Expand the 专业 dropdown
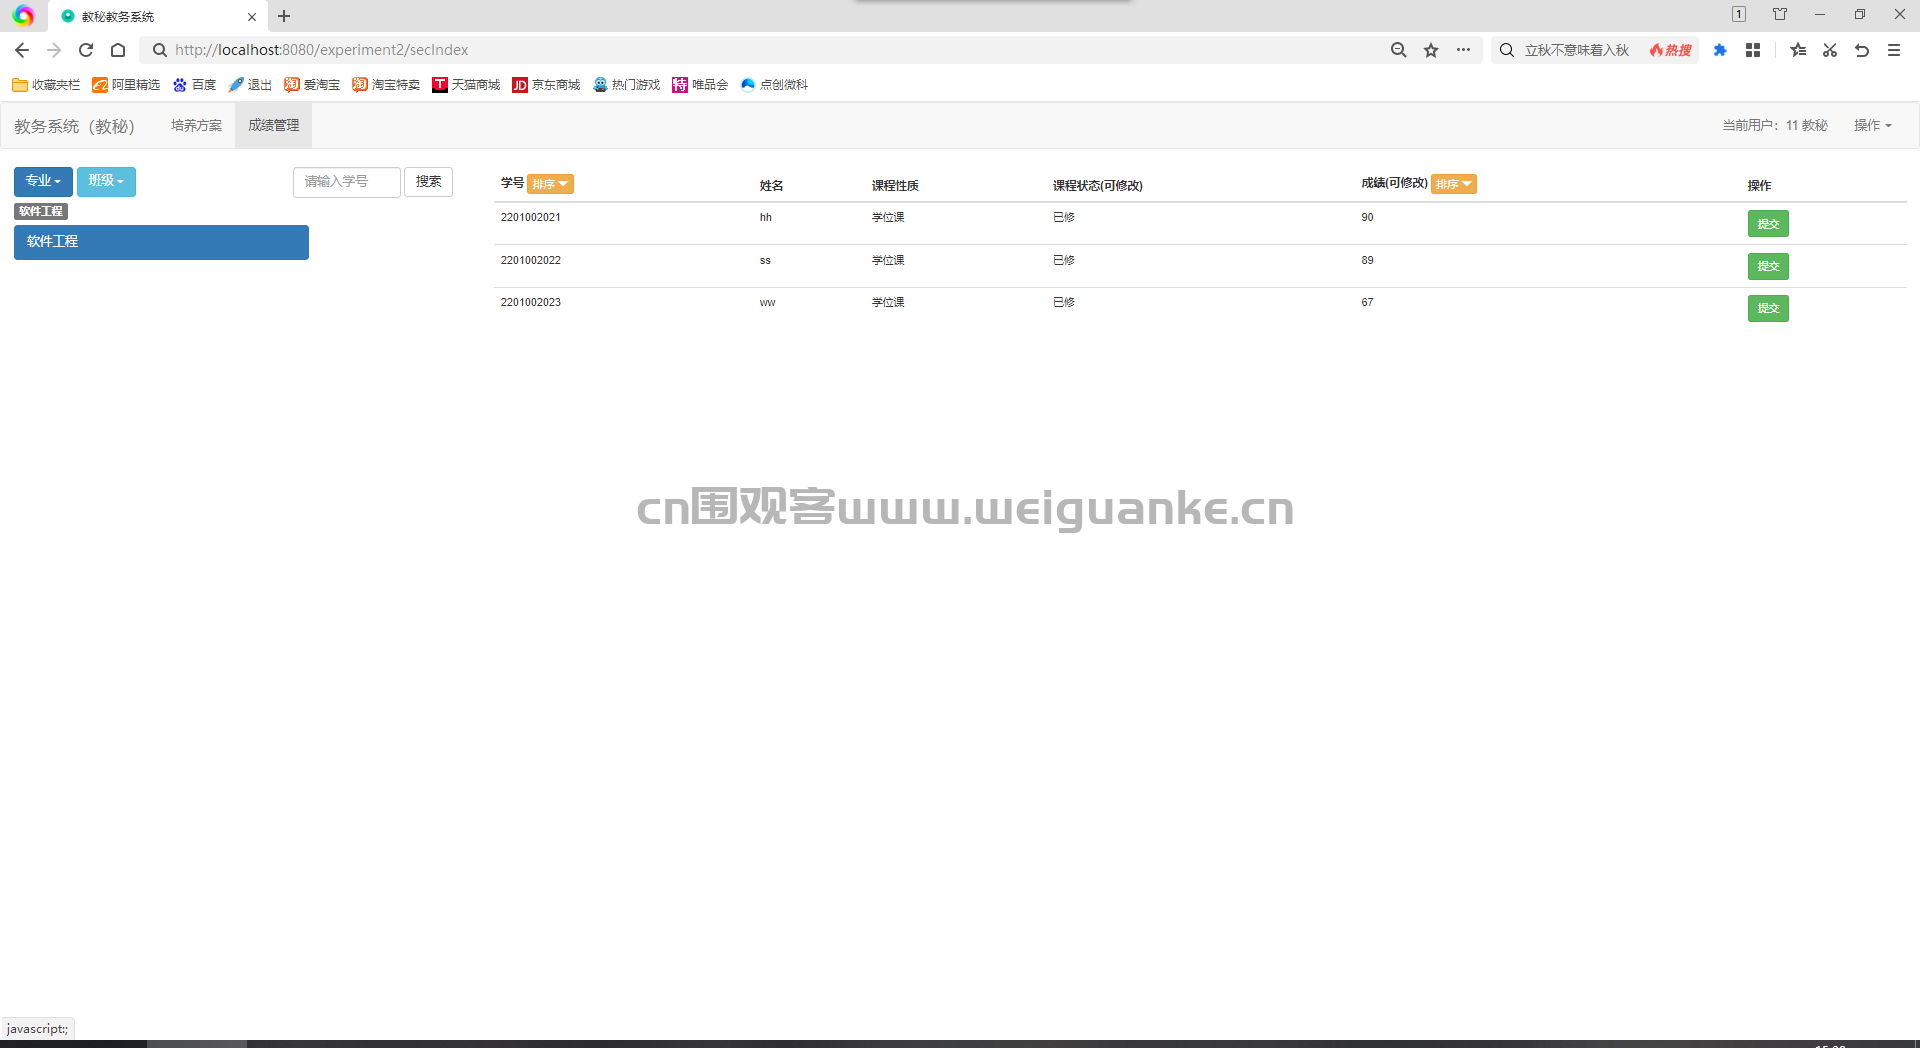 tap(43, 181)
